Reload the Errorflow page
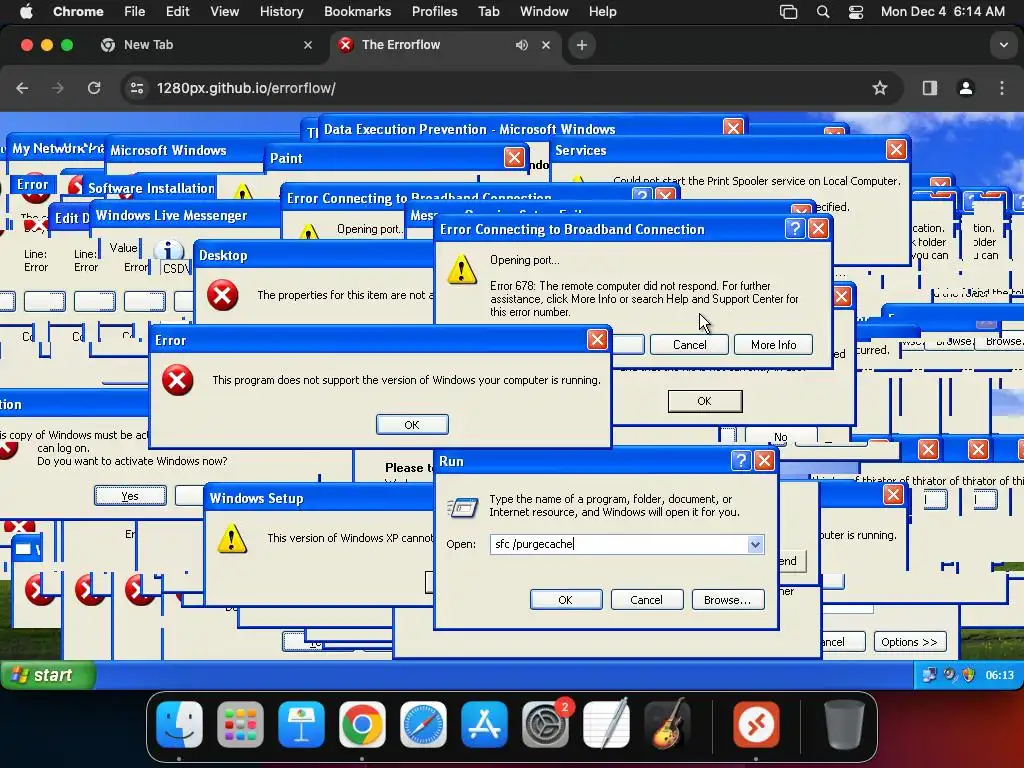Viewport: 1024px width, 768px height. coord(94,88)
